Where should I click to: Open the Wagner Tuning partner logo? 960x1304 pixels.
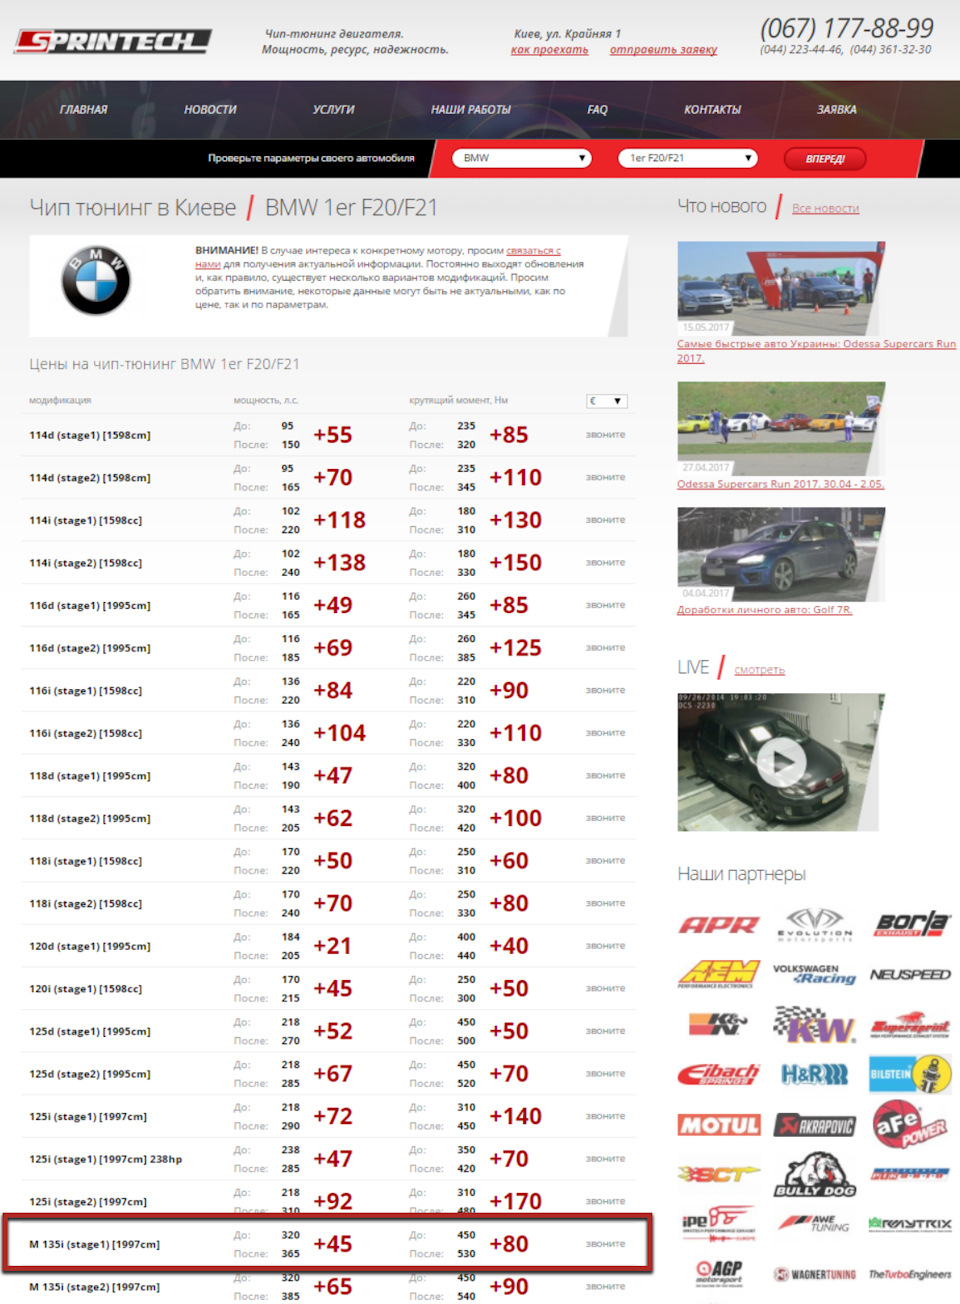click(815, 1274)
